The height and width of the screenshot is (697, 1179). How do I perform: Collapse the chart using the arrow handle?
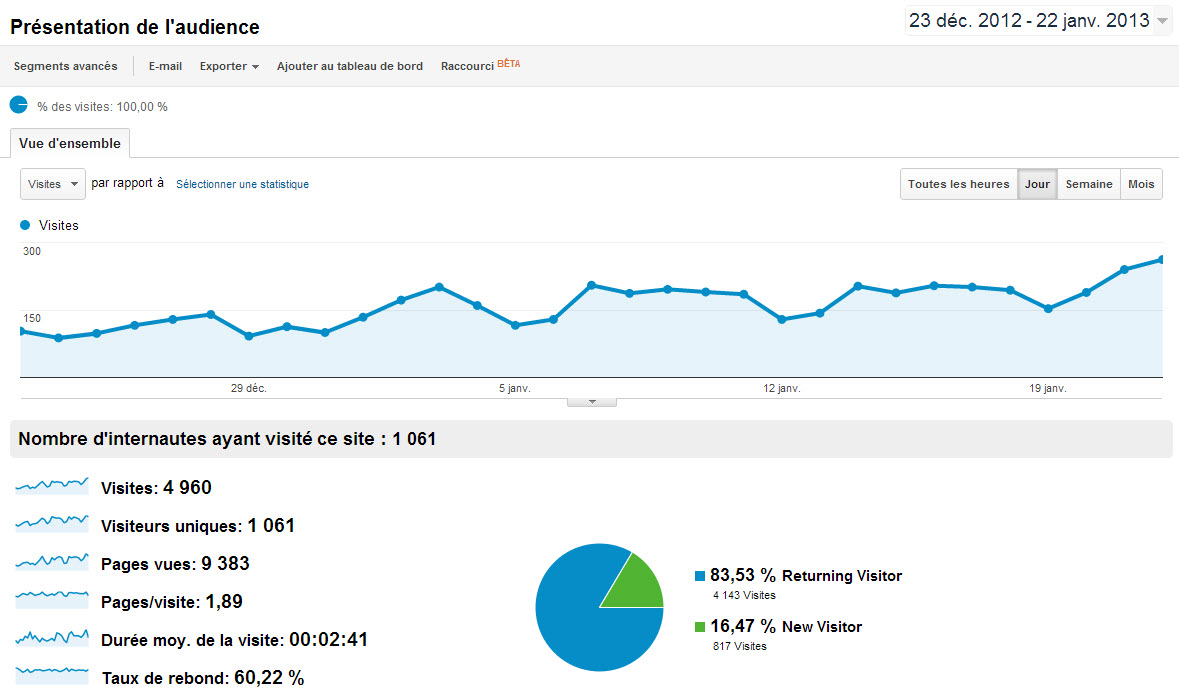592,402
